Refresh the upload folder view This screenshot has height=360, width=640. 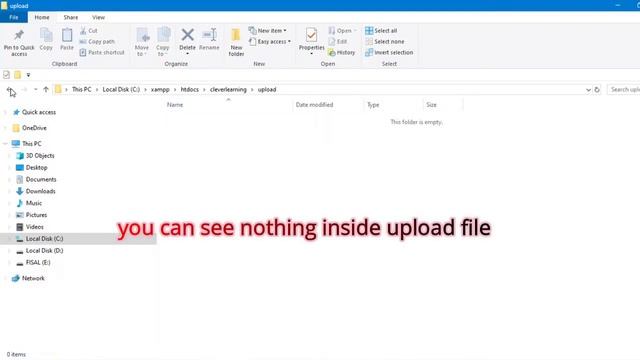pyautogui.click(x=597, y=89)
